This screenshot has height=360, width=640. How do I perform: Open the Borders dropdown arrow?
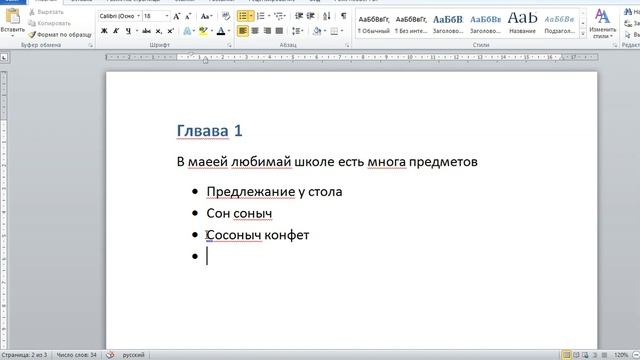pyautogui.click(x=342, y=31)
